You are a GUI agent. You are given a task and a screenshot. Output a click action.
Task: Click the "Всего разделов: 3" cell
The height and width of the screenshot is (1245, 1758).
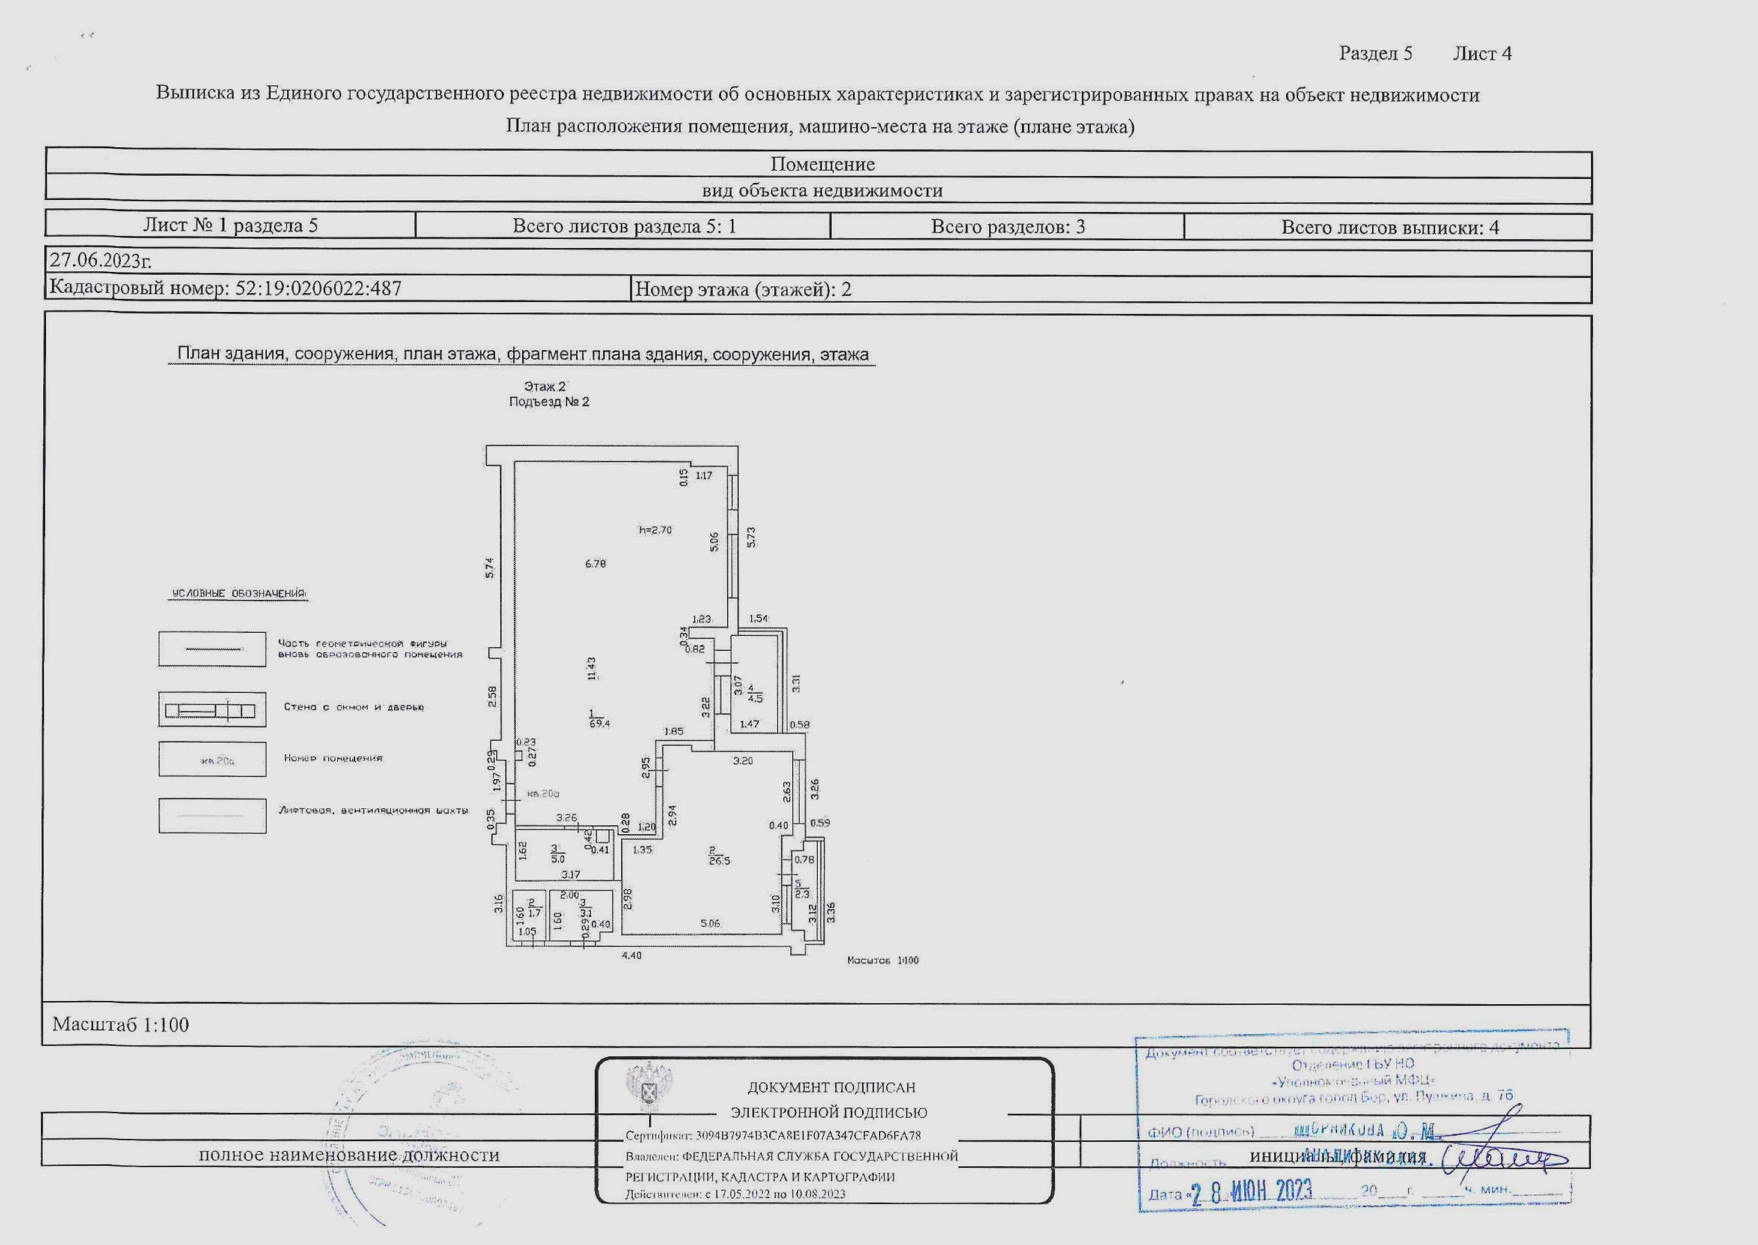point(1008,227)
